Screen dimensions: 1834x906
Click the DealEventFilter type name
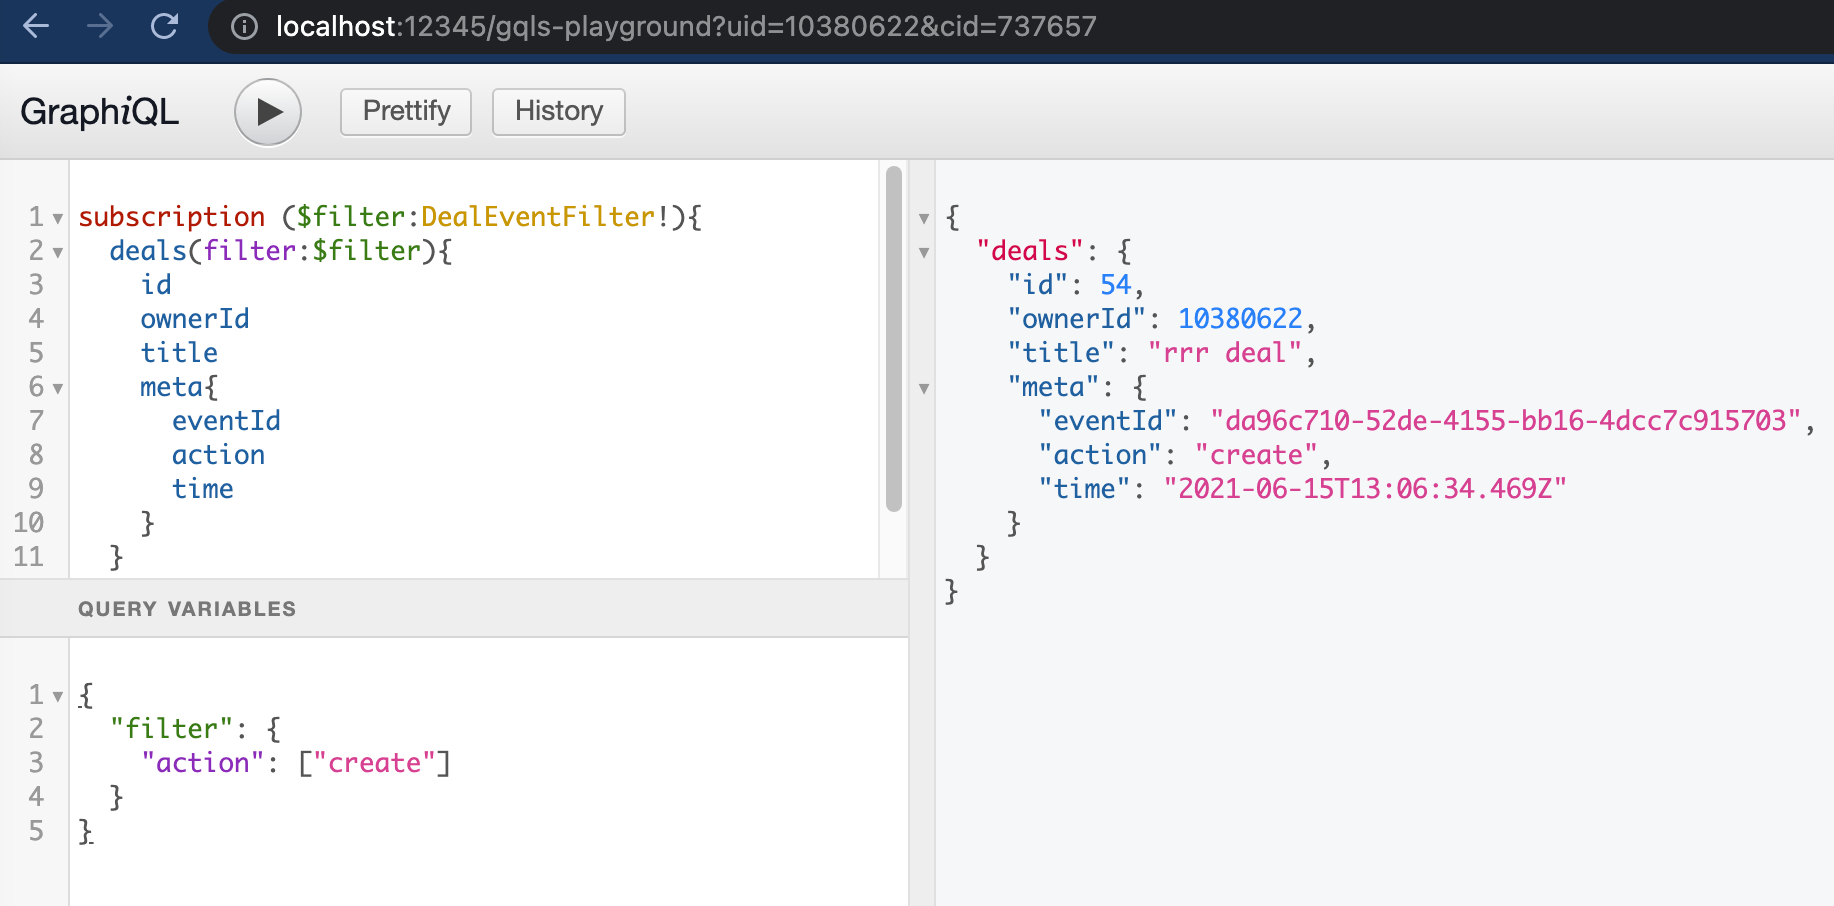(538, 217)
